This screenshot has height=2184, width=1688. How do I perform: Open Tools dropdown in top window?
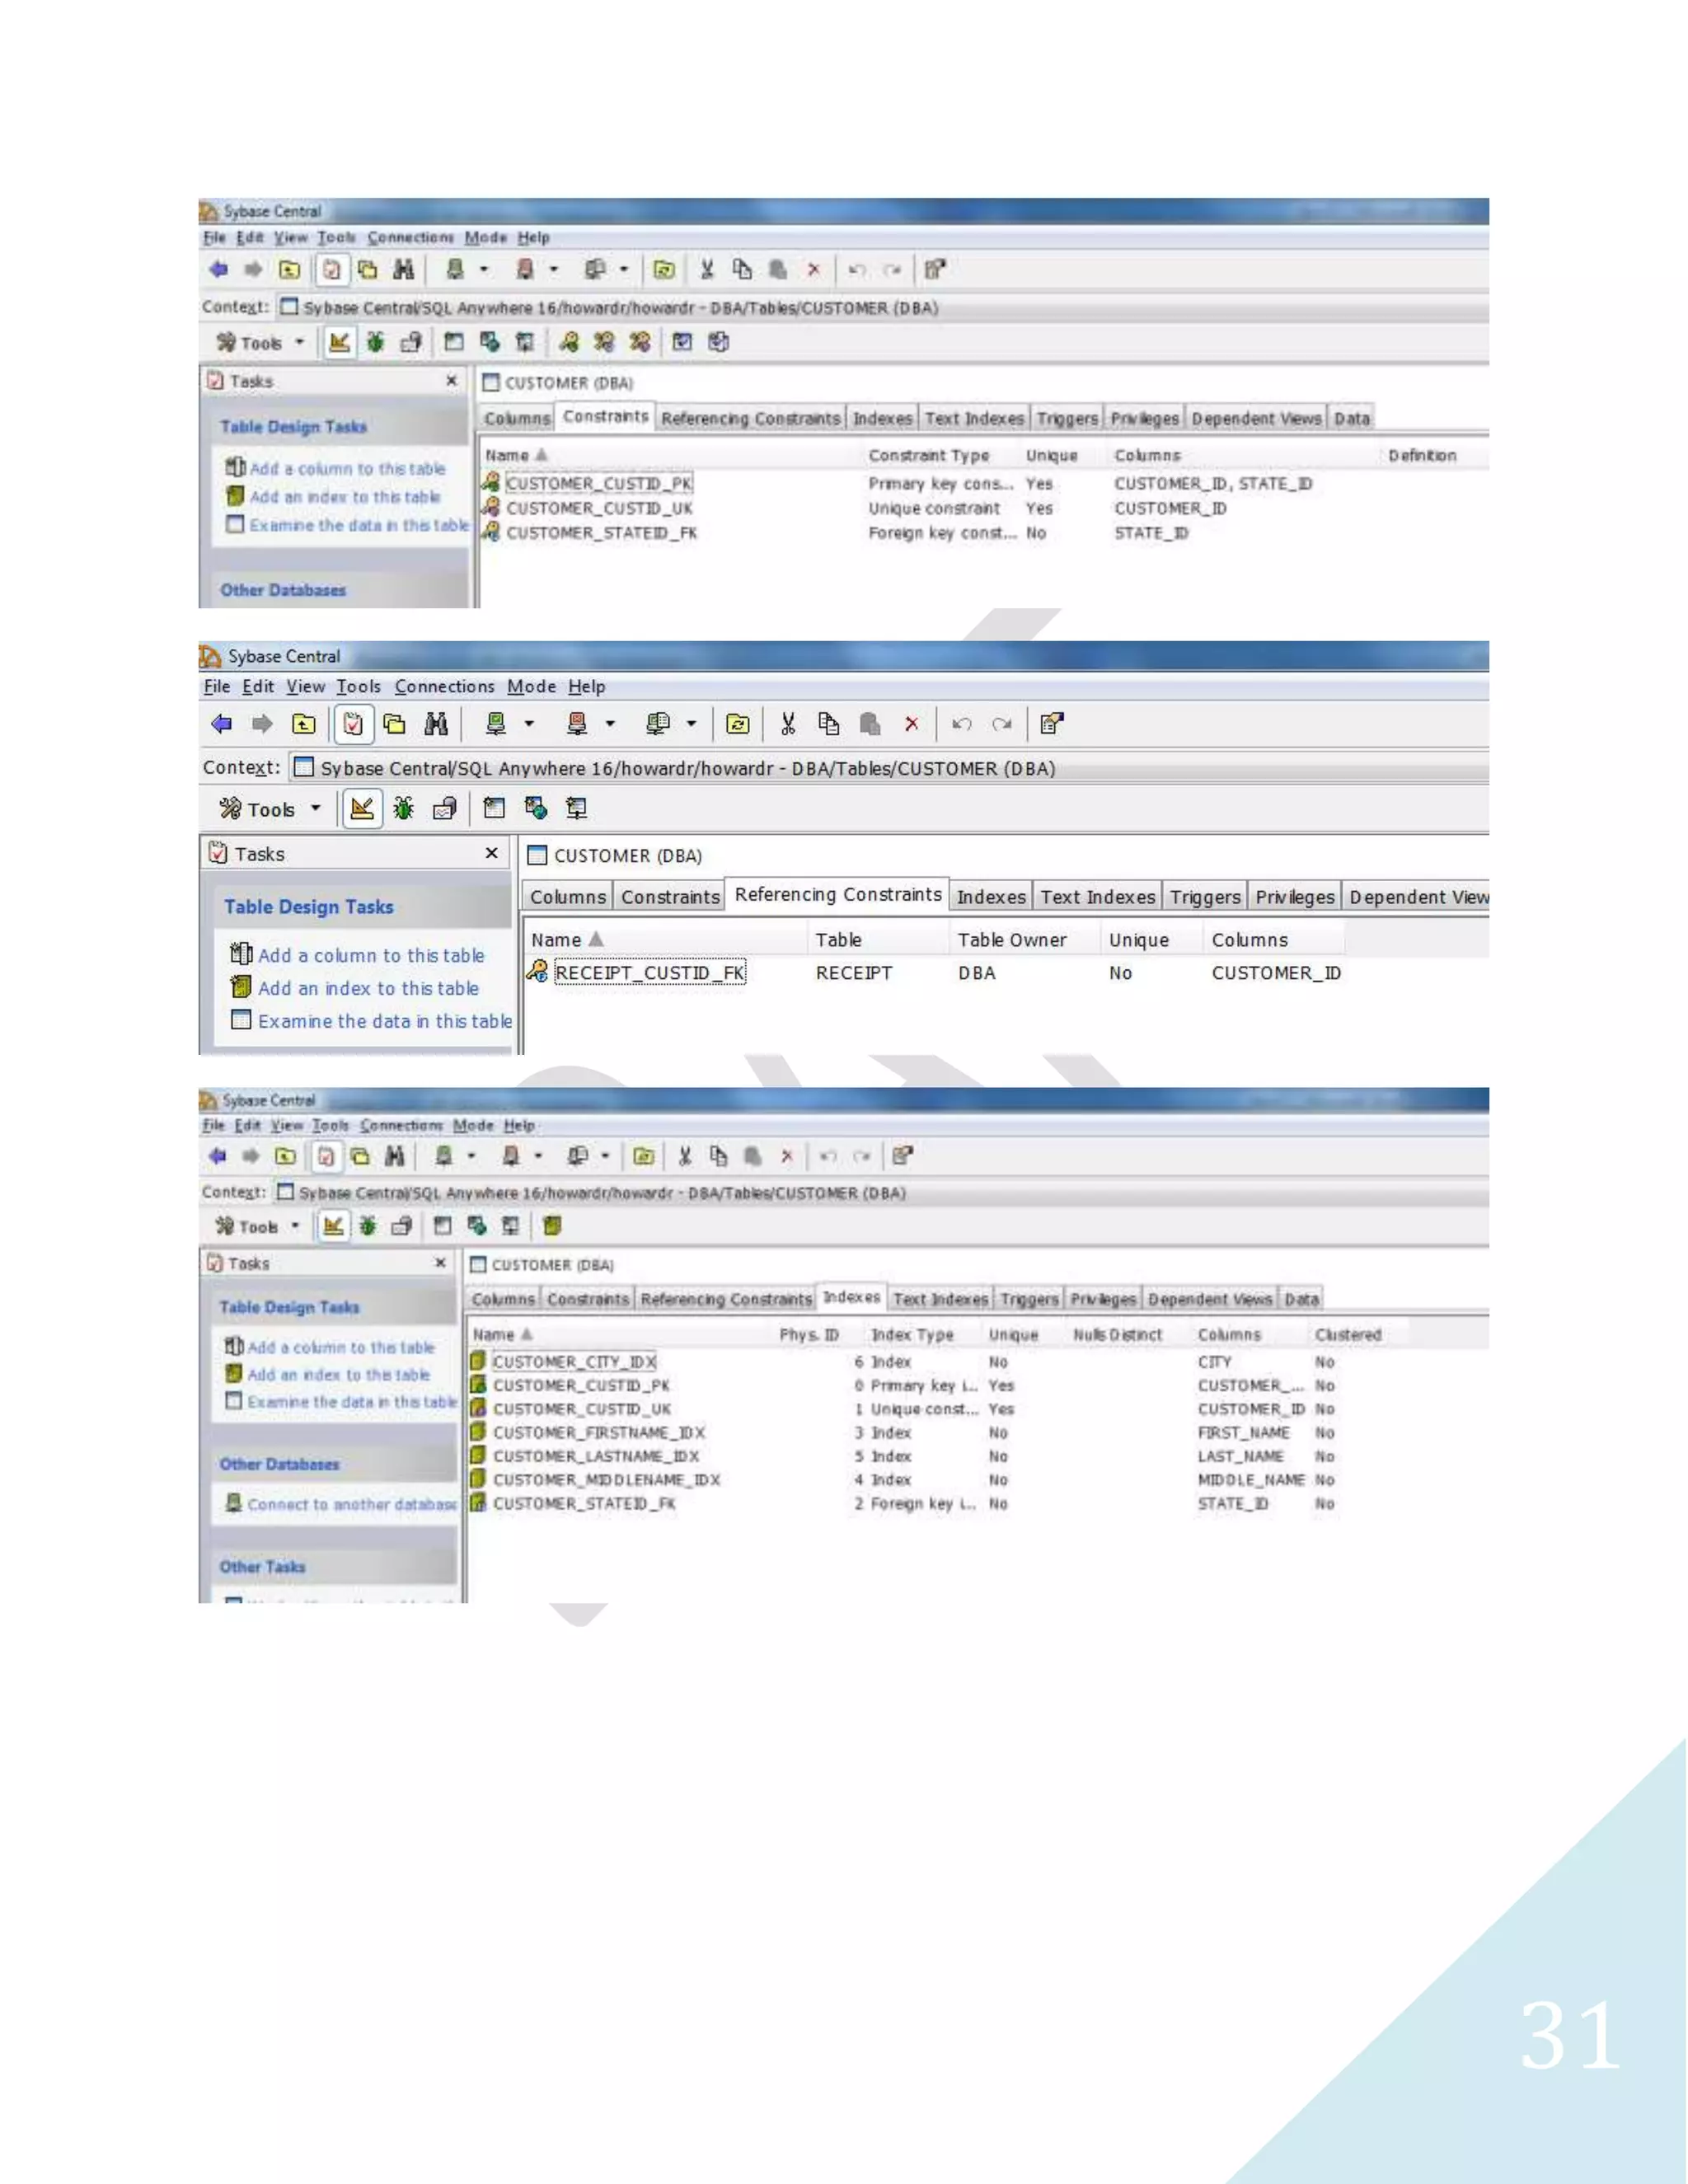point(260,343)
